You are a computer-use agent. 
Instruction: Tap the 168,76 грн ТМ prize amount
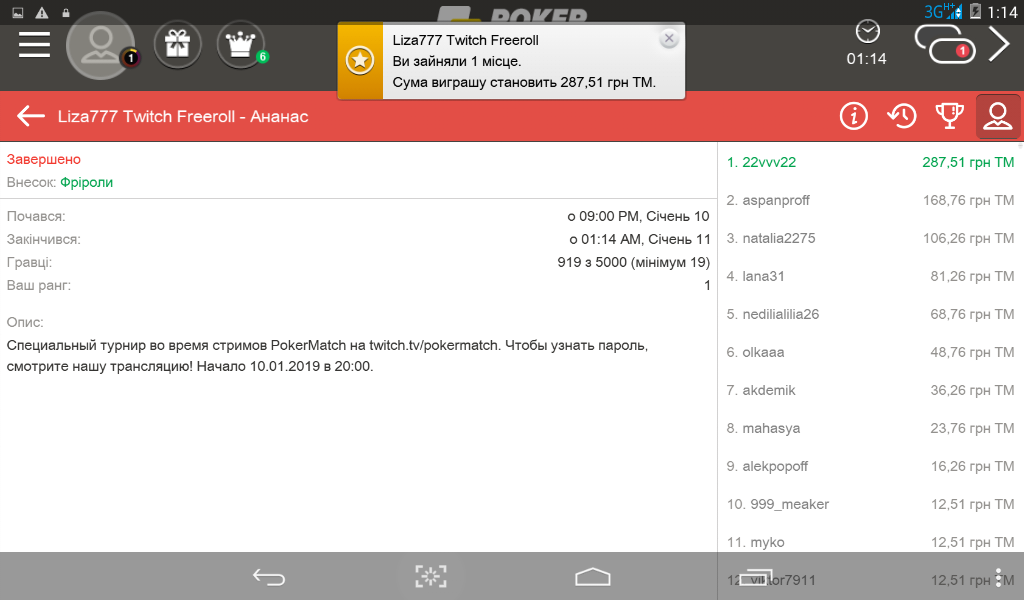[968, 200]
